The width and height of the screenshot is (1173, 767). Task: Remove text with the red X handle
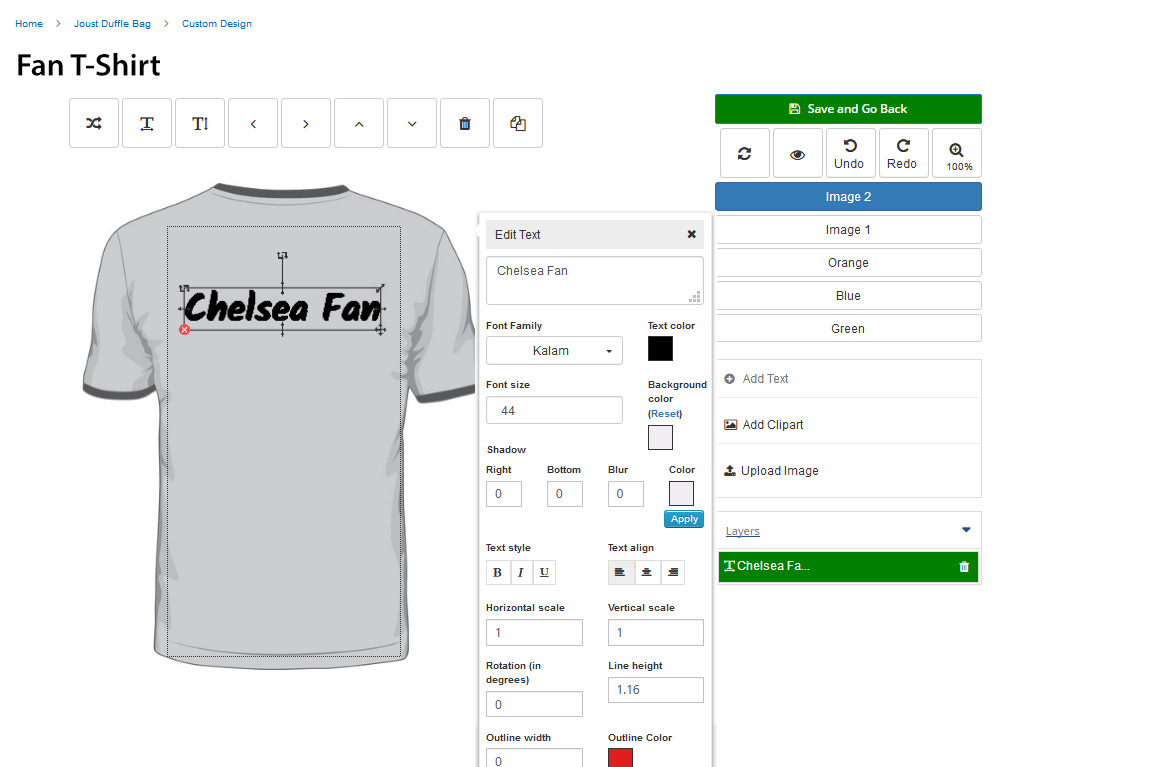(x=185, y=329)
